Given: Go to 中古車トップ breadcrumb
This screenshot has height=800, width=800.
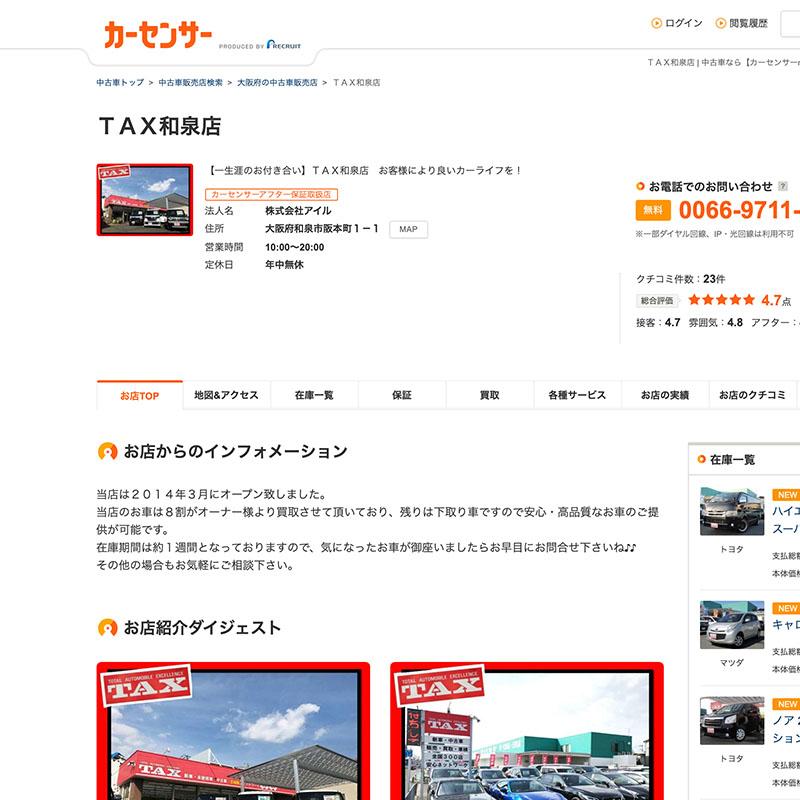Looking at the screenshot, I should pyautogui.click(x=120, y=82).
